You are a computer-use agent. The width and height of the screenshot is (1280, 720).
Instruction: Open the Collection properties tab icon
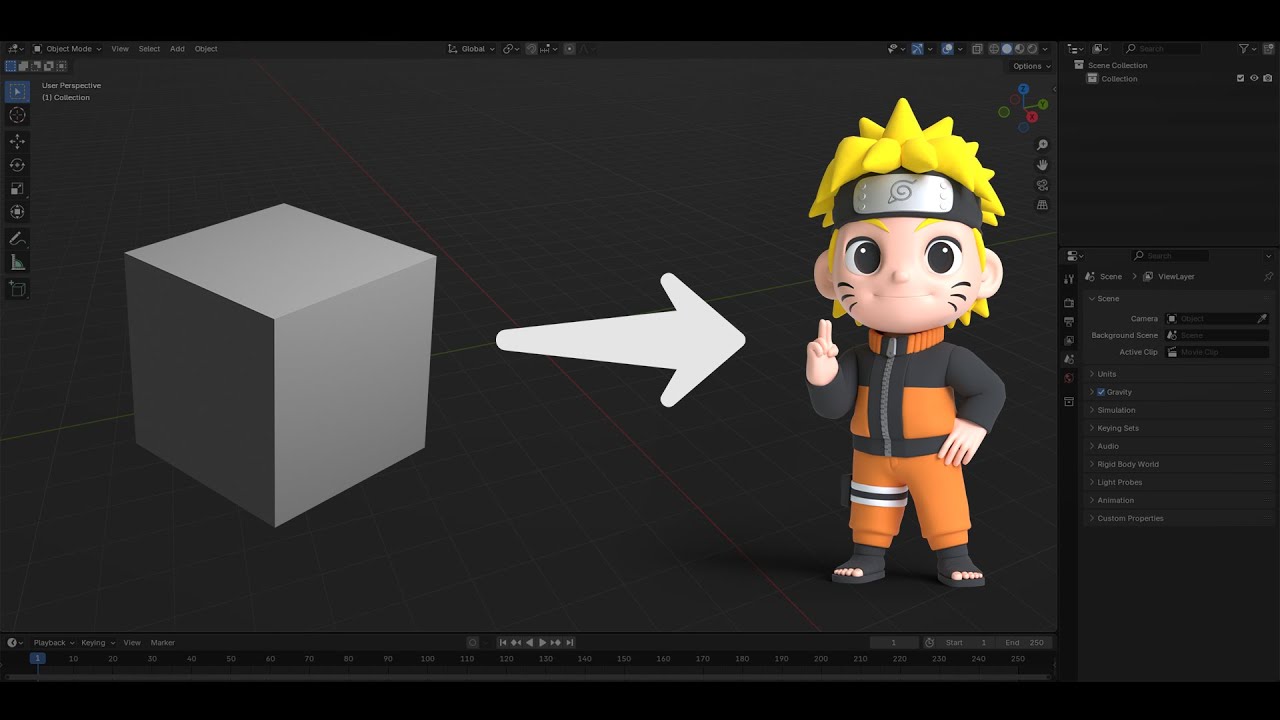pos(1069,402)
